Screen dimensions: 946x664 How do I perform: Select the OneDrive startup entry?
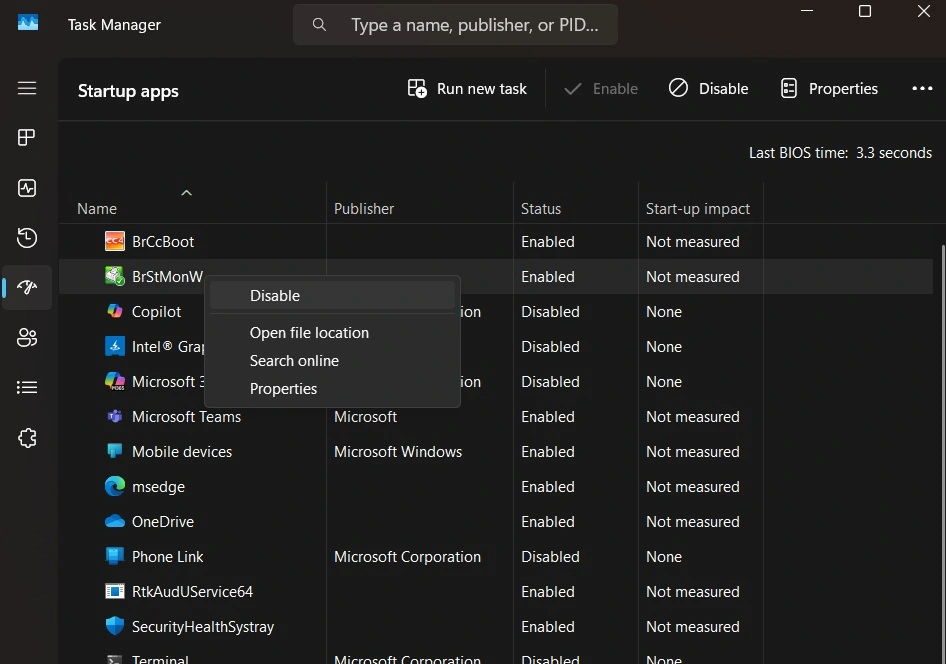pyautogui.click(x=162, y=521)
